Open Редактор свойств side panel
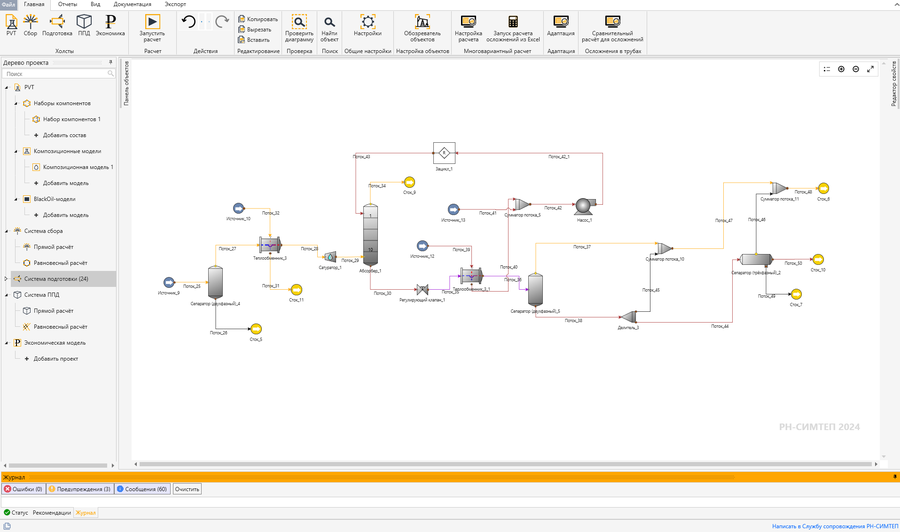The width and height of the screenshot is (900, 532). tap(893, 84)
